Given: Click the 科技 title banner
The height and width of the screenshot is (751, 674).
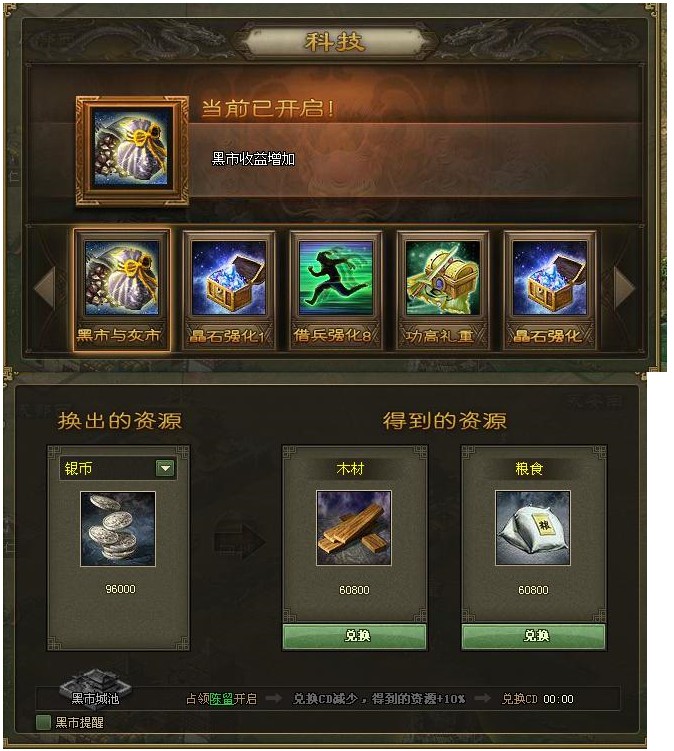Looking at the screenshot, I should [x=335, y=43].
